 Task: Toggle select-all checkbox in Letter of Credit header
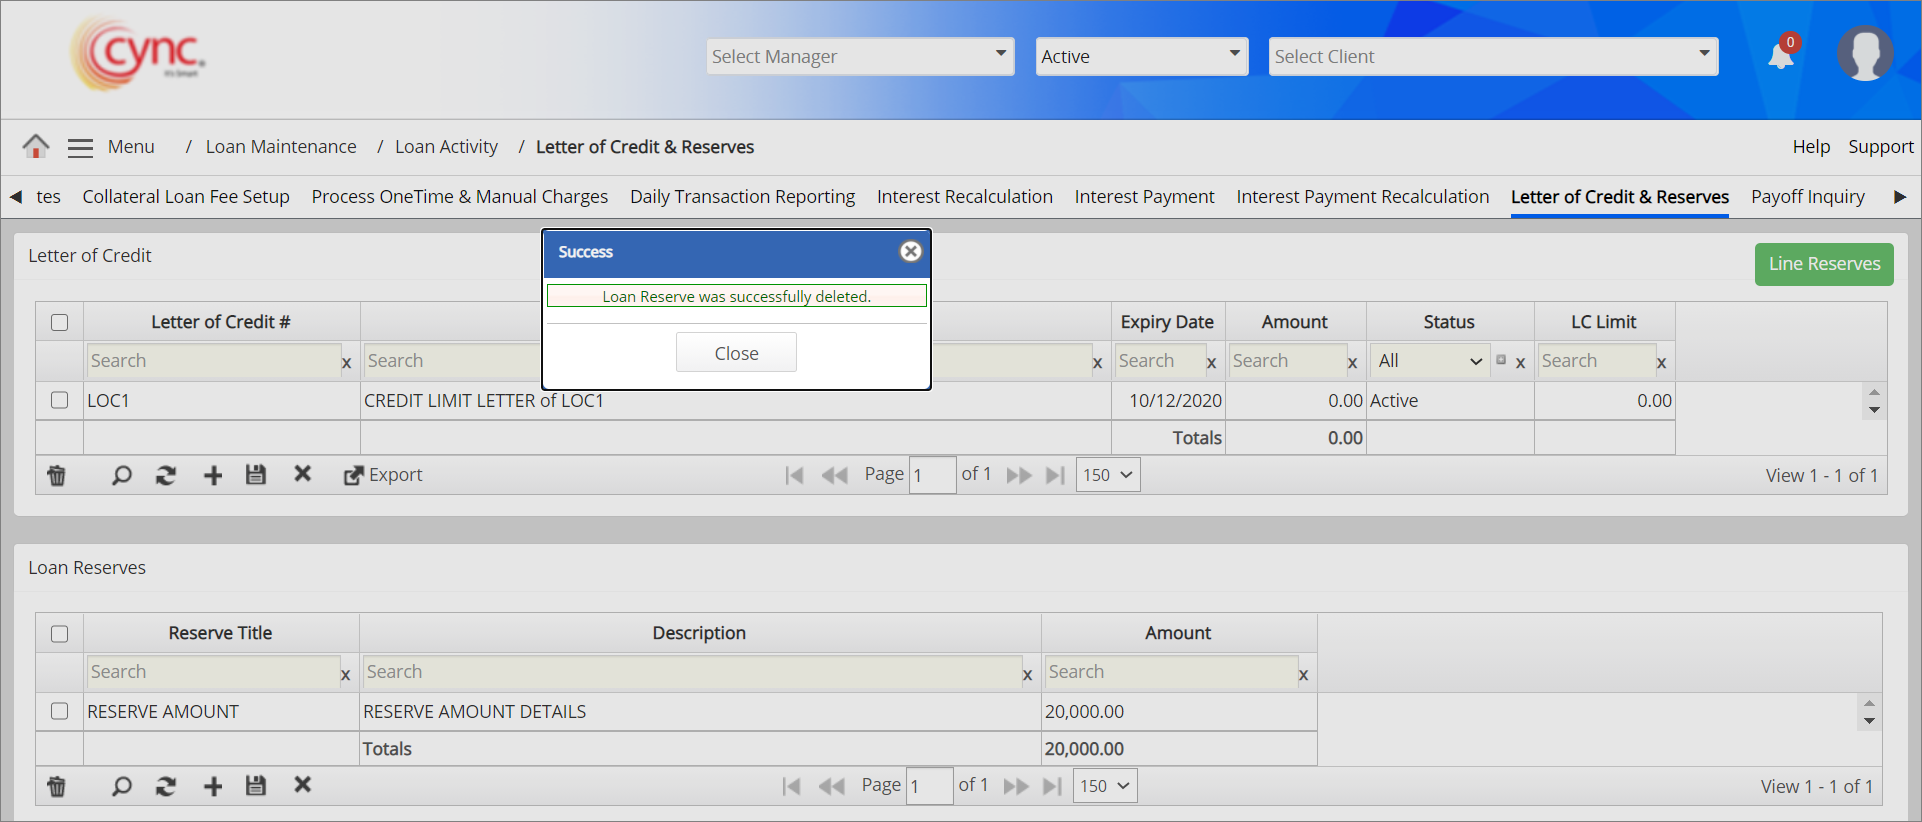click(x=60, y=322)
